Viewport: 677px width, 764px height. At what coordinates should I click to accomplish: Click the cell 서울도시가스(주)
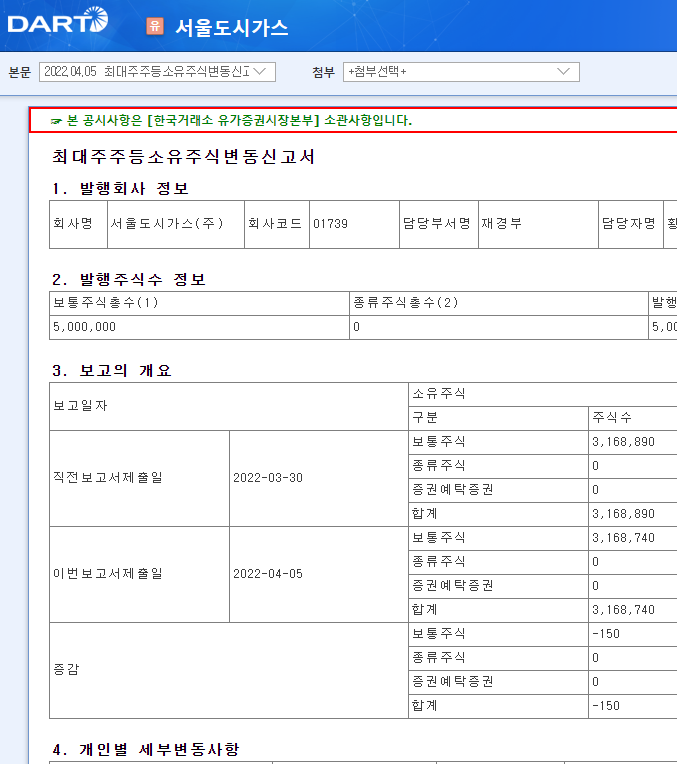click(176, 224)
